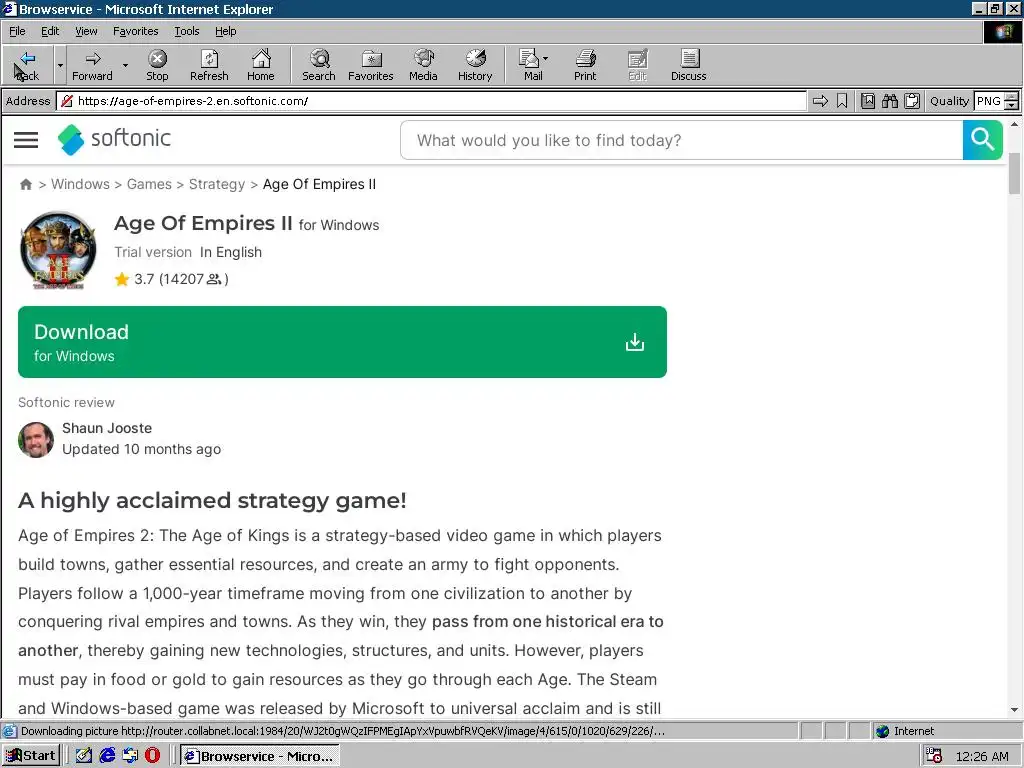This screenshot has height=768, width=1024.
Task: Click the address bar URL field
Action: tap(431, 101)
